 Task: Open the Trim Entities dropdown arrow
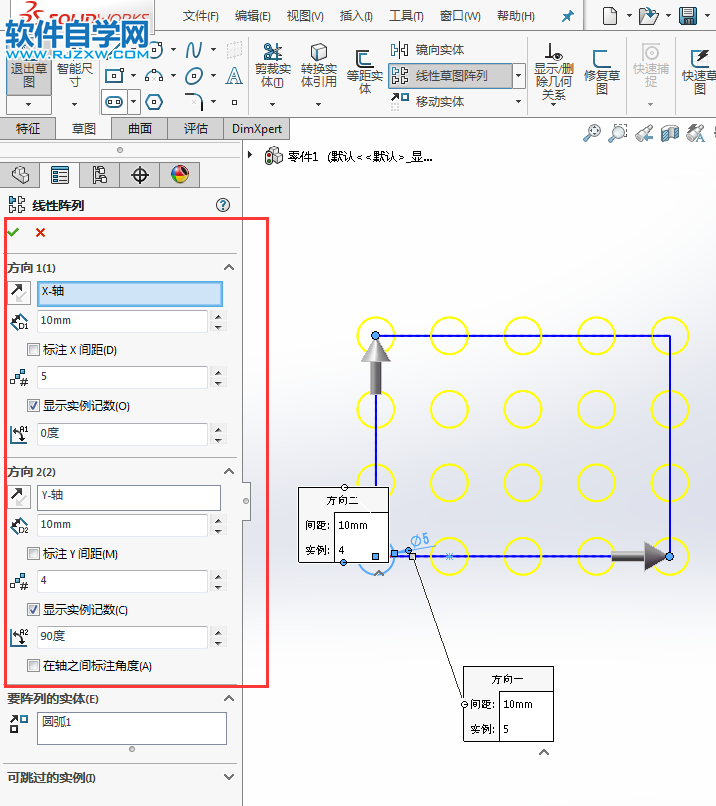pos(272,104)
